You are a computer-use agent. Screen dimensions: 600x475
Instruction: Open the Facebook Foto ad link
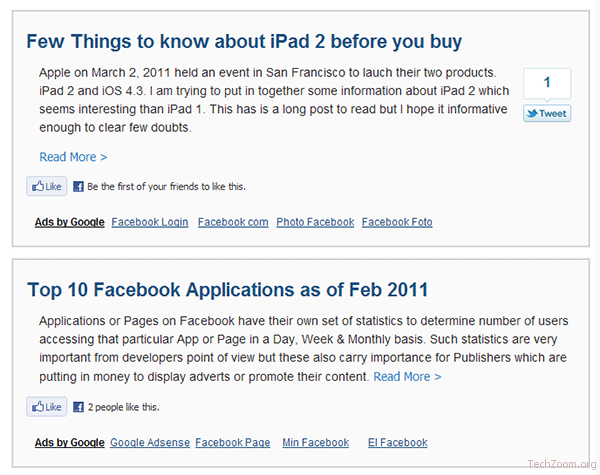point(397,222)
